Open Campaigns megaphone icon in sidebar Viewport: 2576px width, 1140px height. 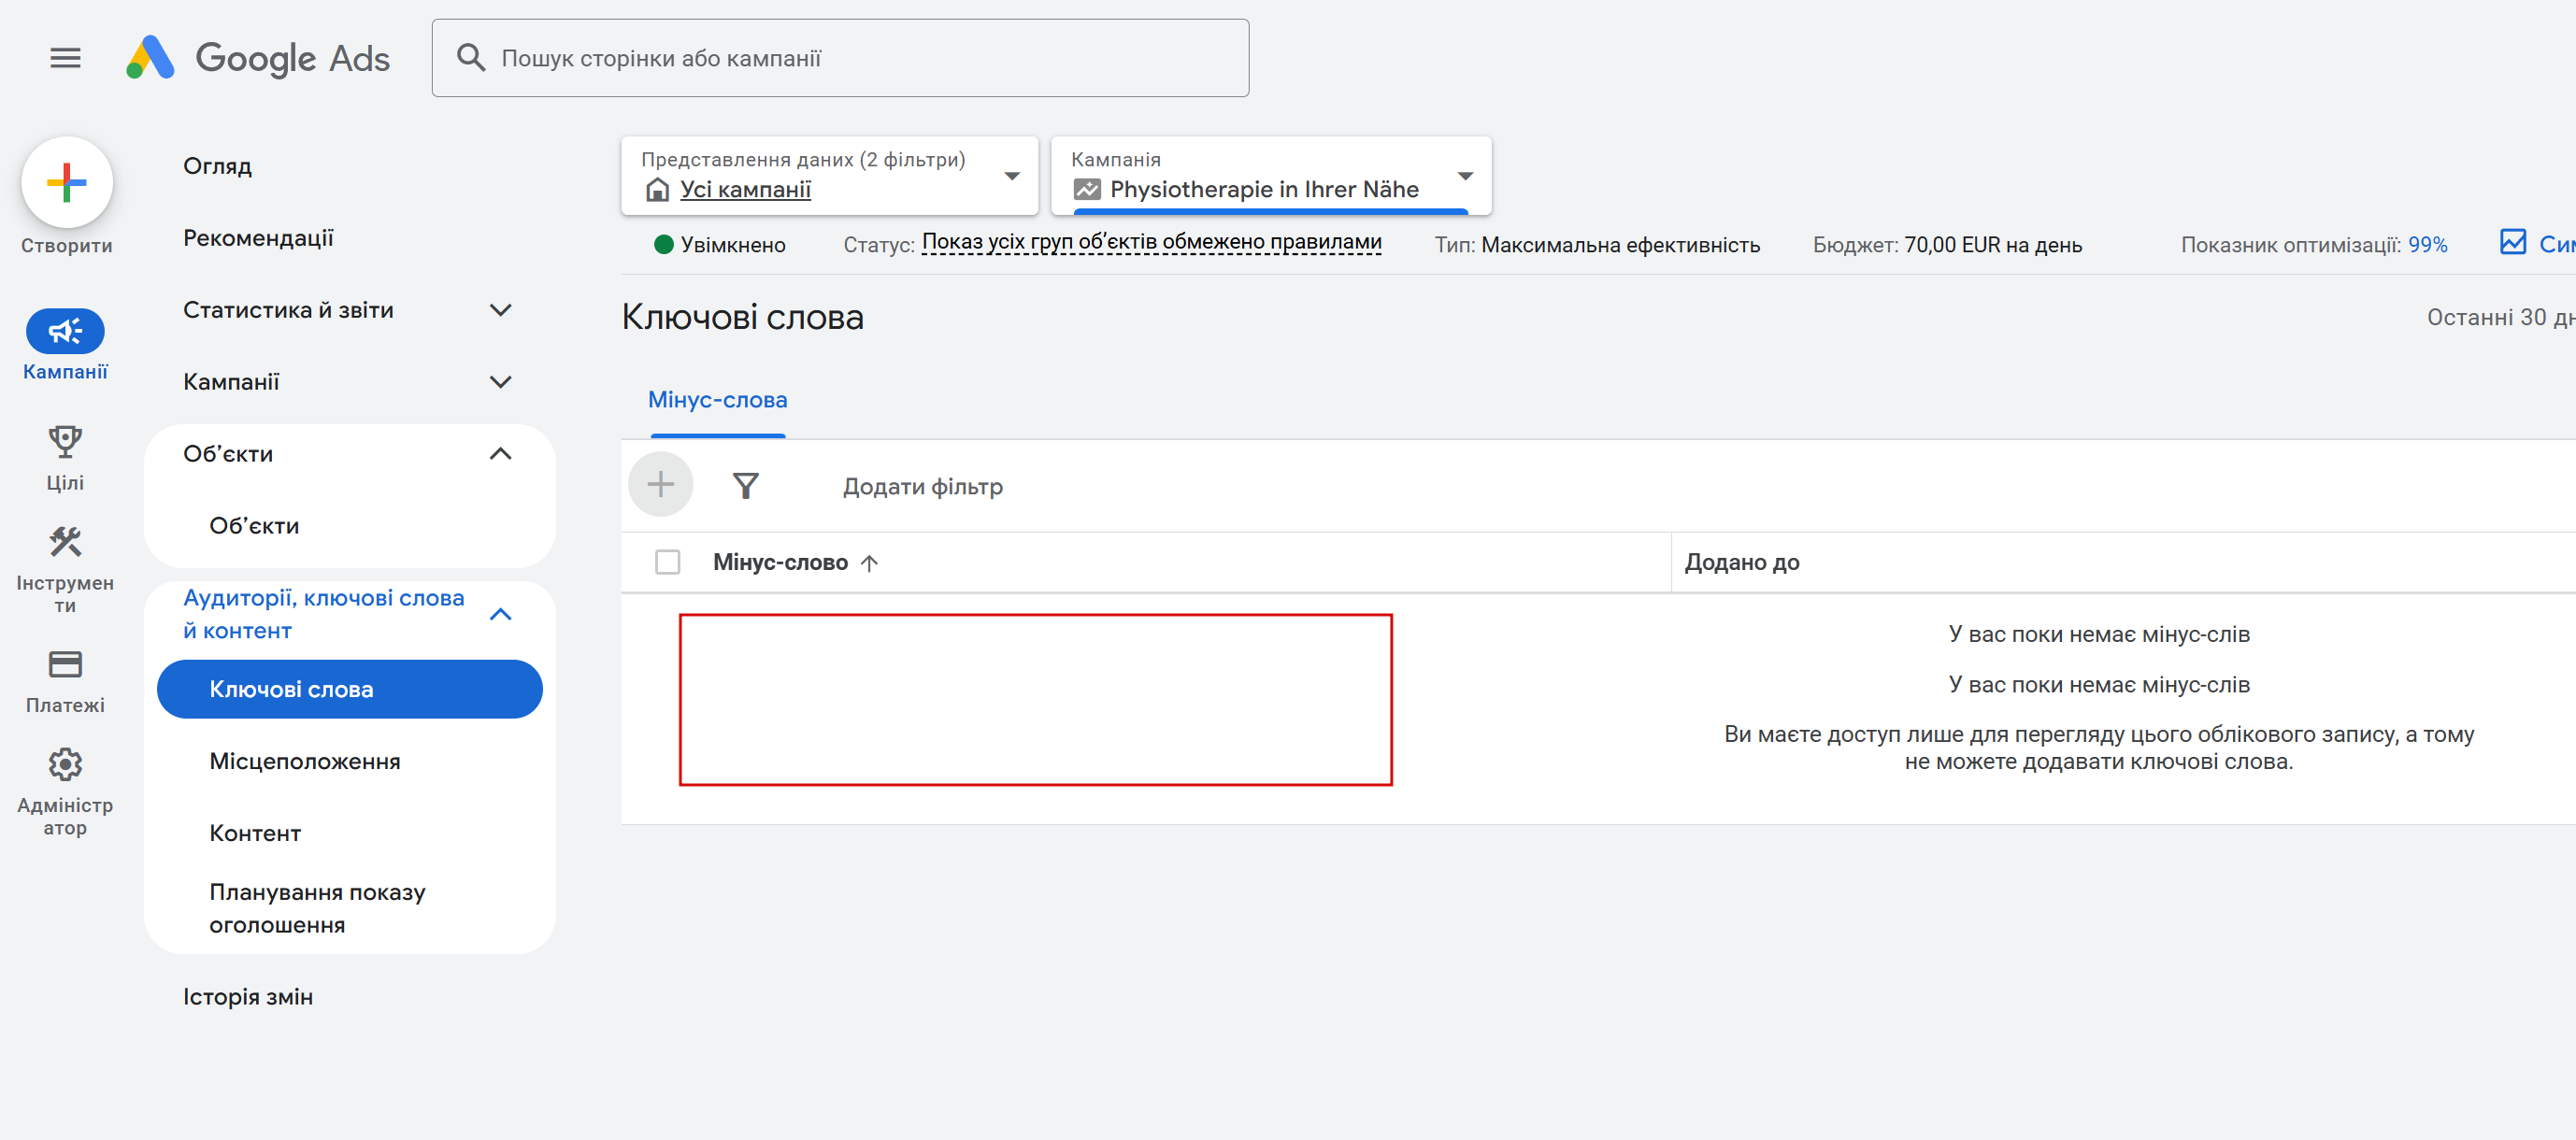pyautogui.click(x=65, y=331)
